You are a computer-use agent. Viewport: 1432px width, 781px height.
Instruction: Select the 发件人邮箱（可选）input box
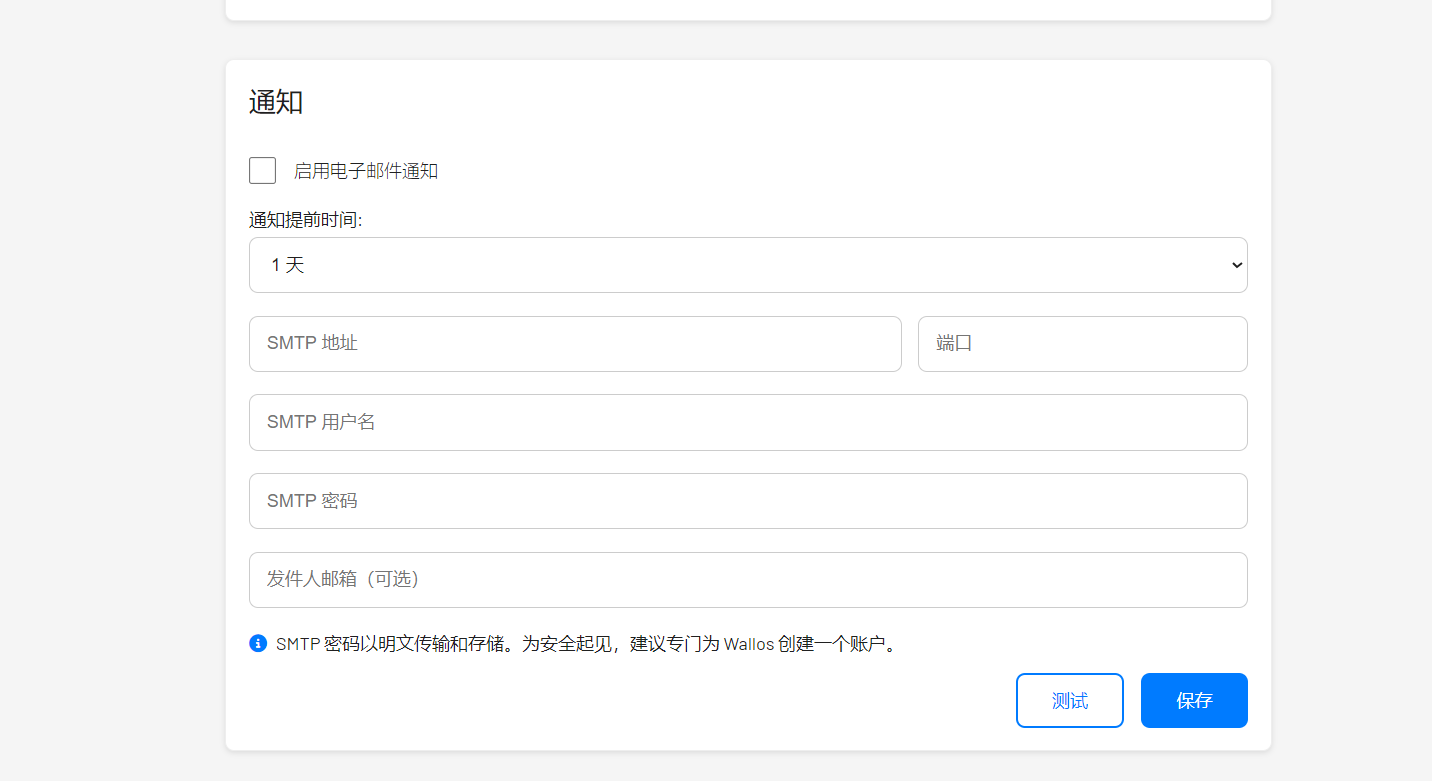(747, 580)
